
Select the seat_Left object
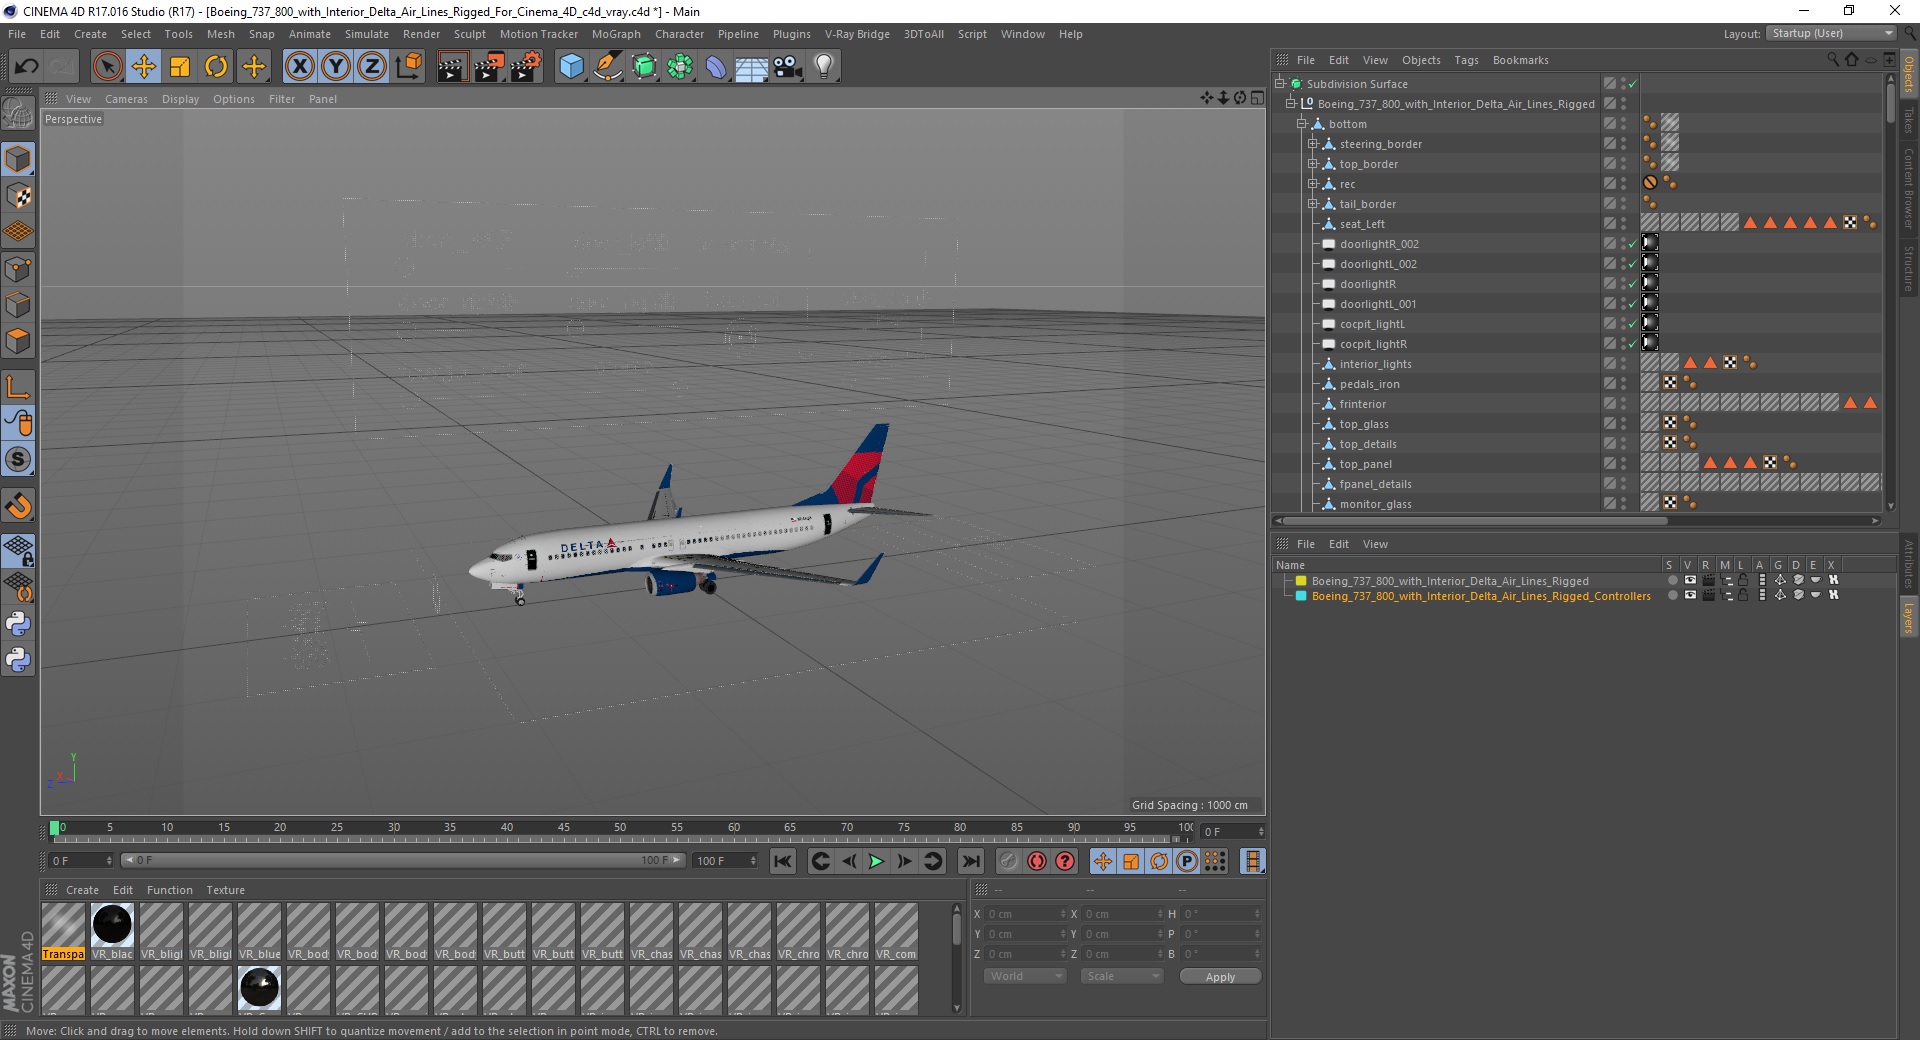tap(1362, 224)
